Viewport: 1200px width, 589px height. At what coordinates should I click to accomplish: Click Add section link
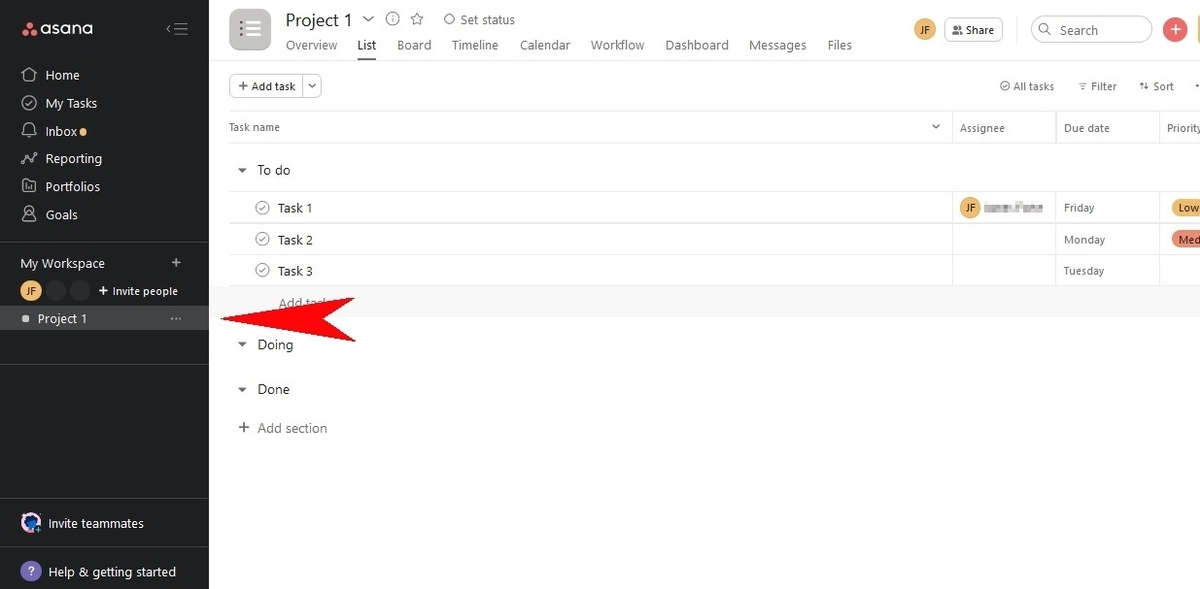point(291,428)
